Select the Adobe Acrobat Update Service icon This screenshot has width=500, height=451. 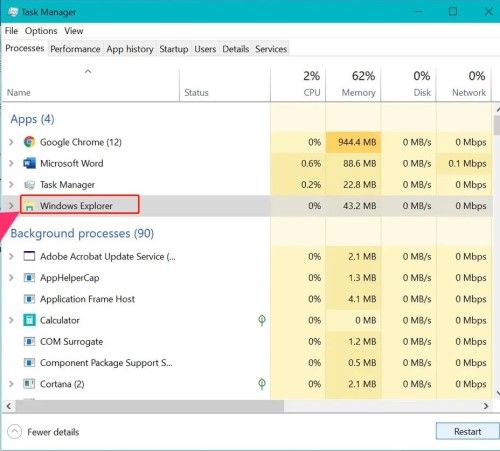click(29, 256)
